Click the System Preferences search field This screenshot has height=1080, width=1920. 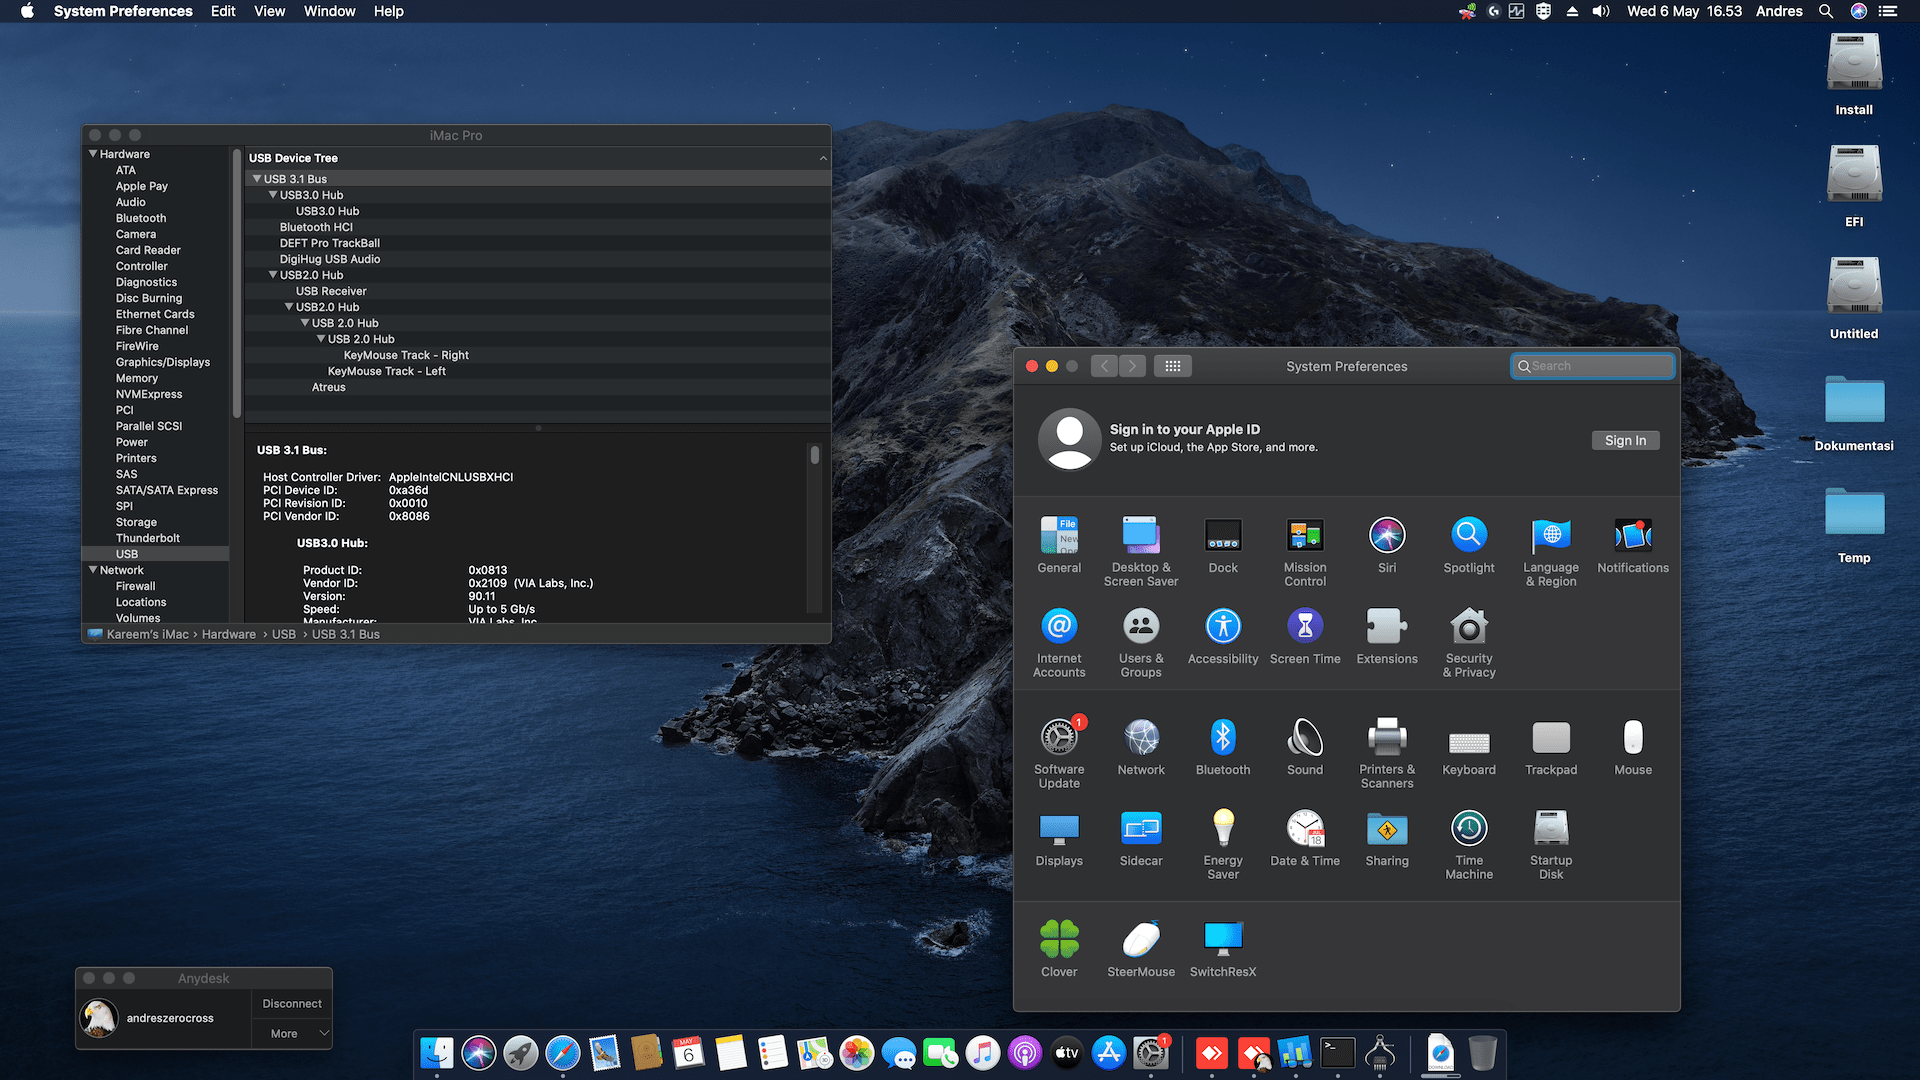(x=1592, y=366)
